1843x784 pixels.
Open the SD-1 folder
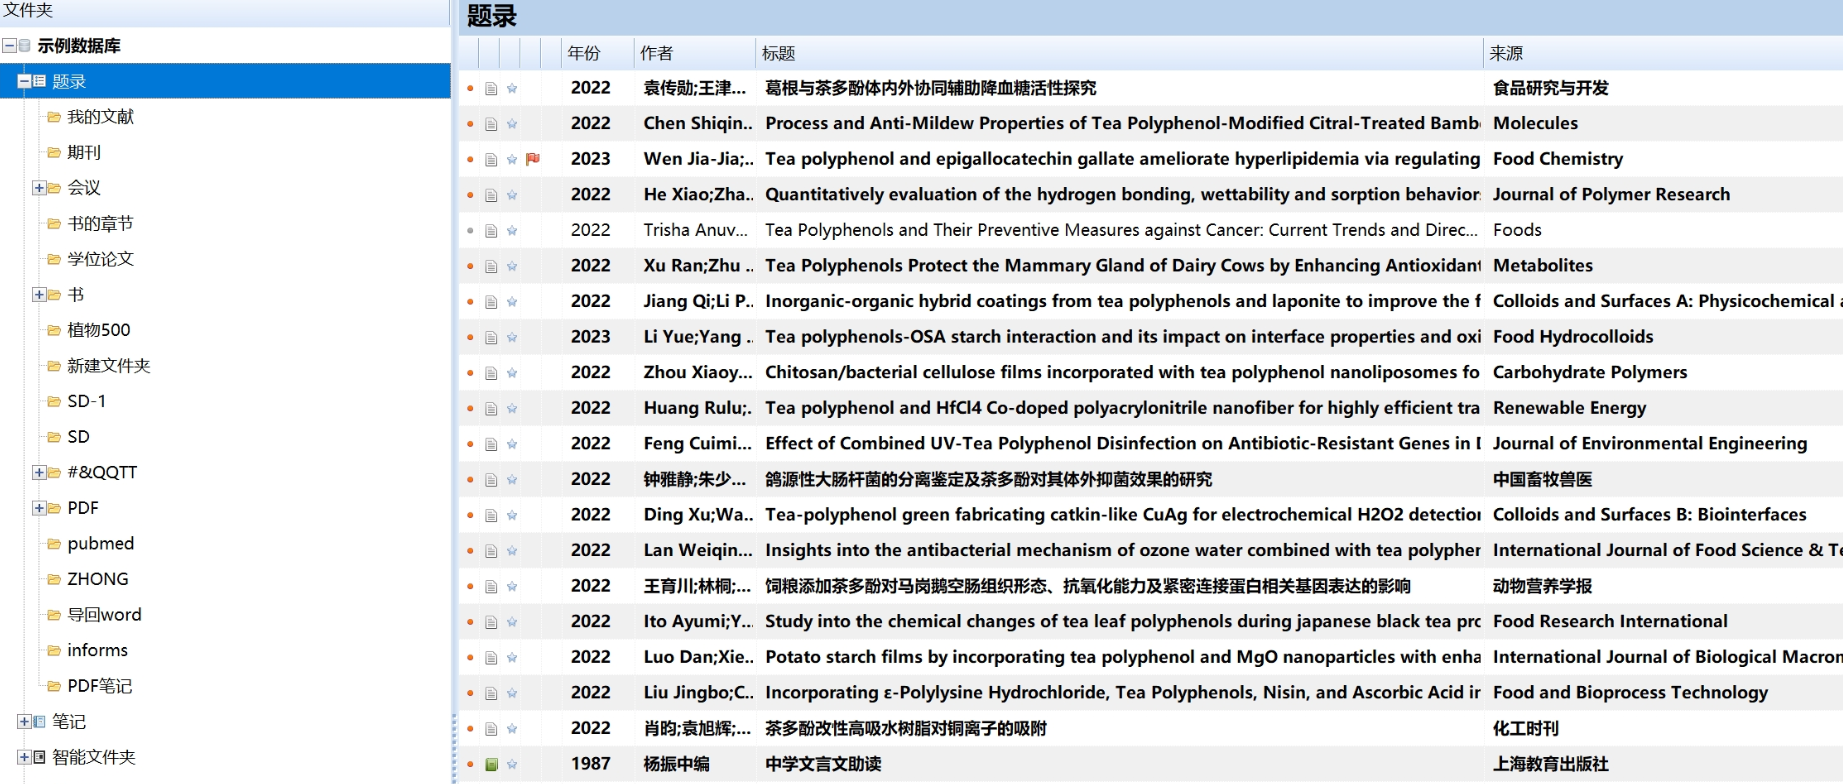pyautogui.click(x=86, y=401)
